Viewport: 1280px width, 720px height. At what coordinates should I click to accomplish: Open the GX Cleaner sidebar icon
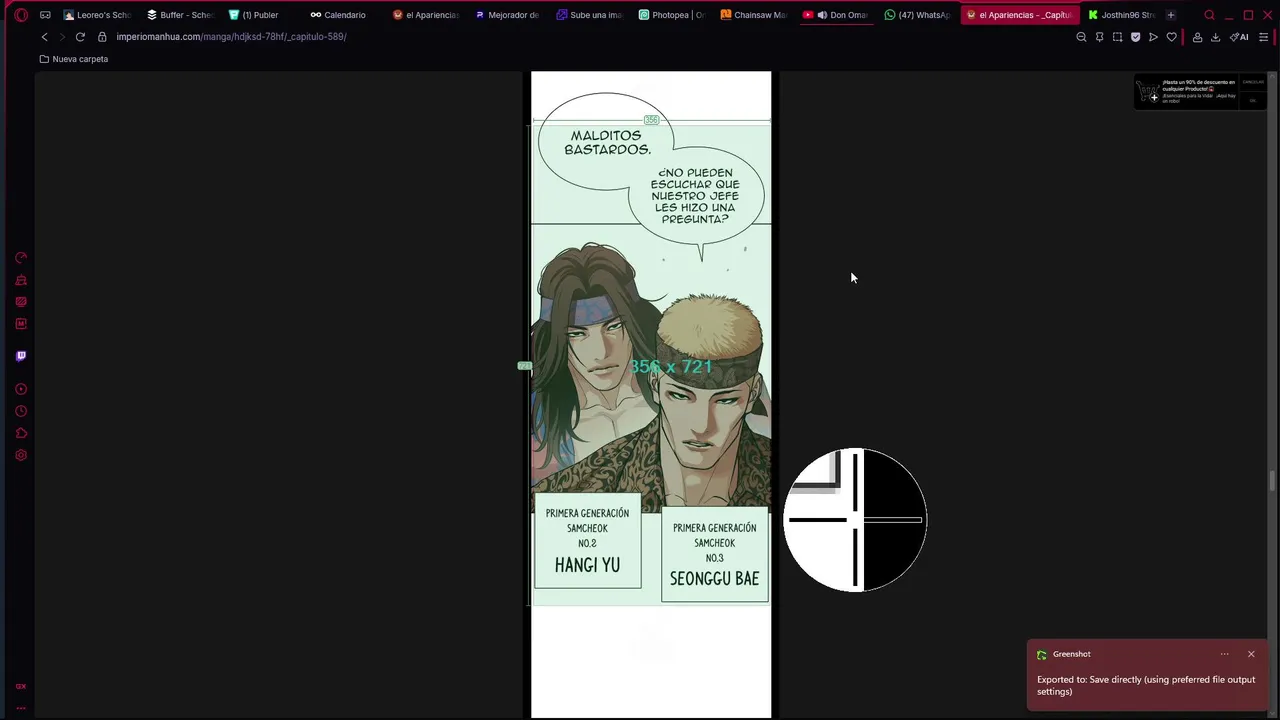pyautogui.click(x=21, y=280)
